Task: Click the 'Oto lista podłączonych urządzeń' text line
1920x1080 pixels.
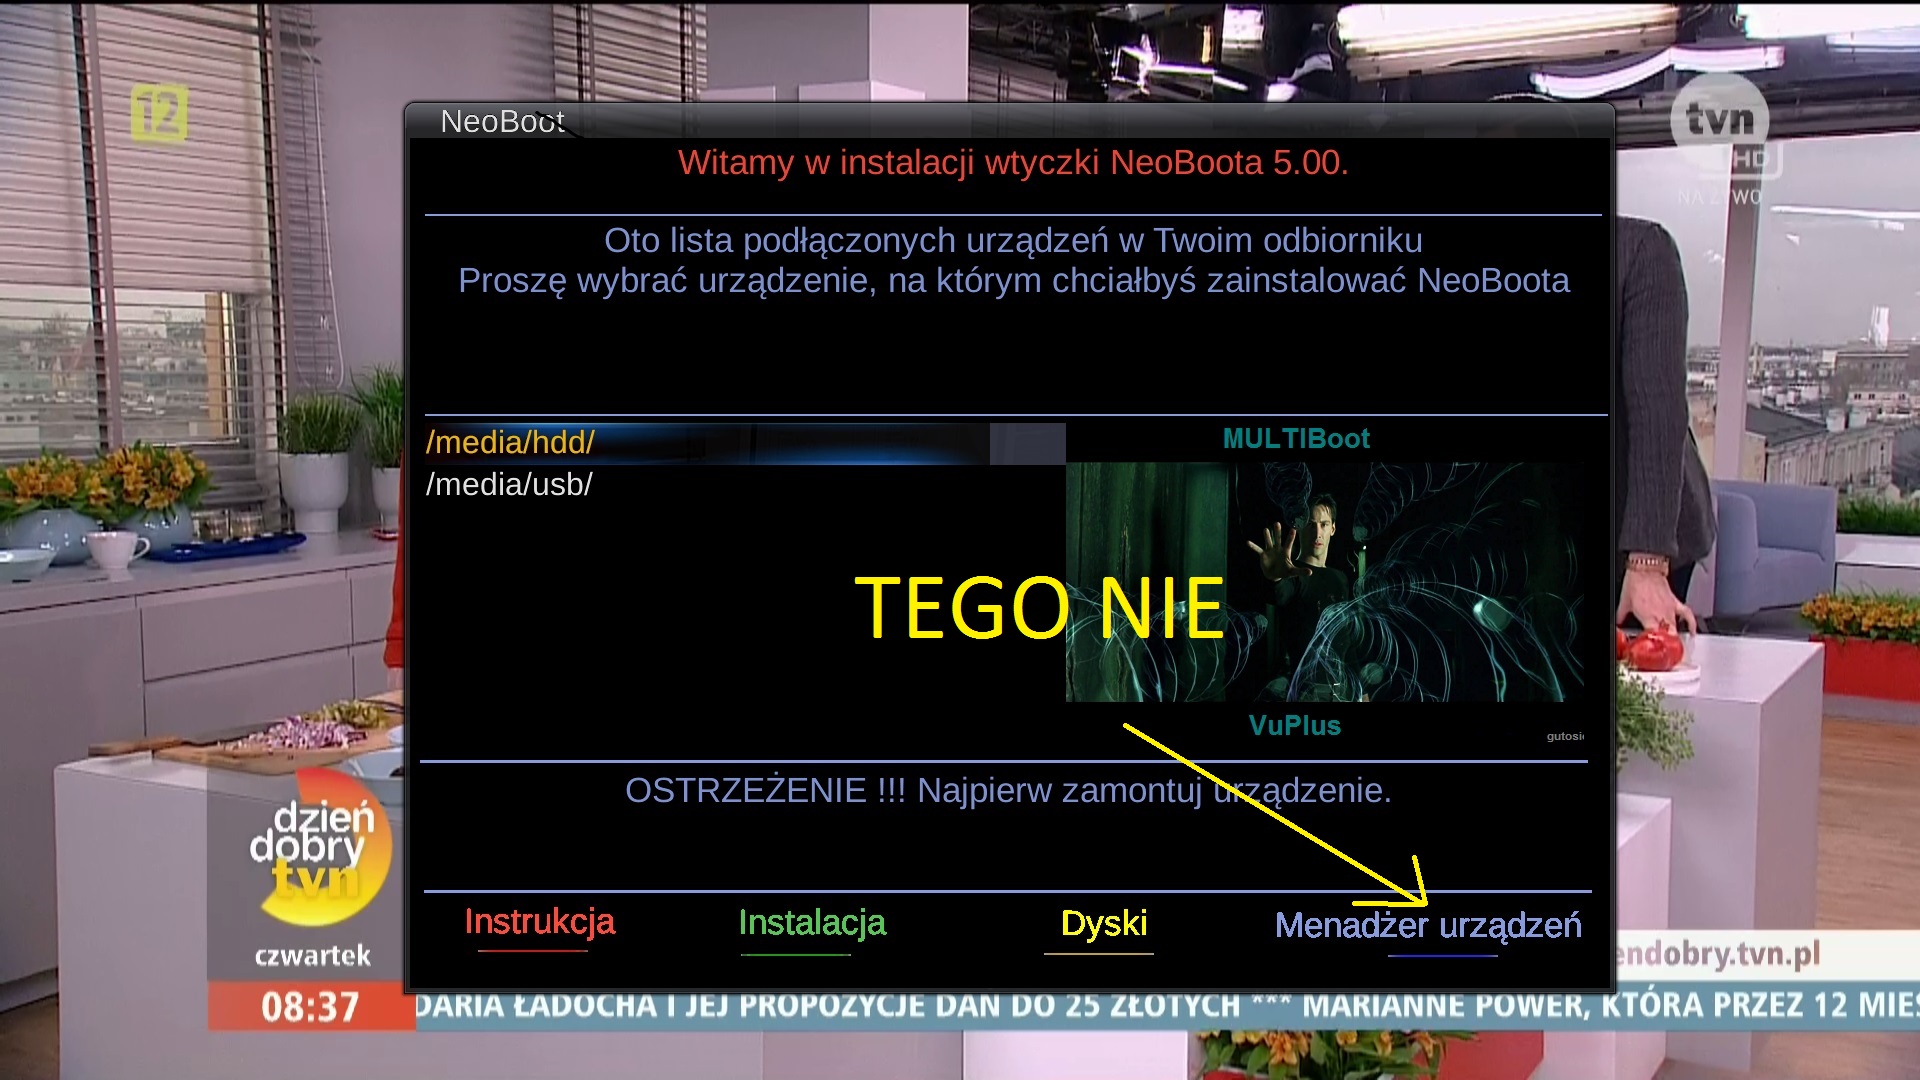Action: (1013, 241)
